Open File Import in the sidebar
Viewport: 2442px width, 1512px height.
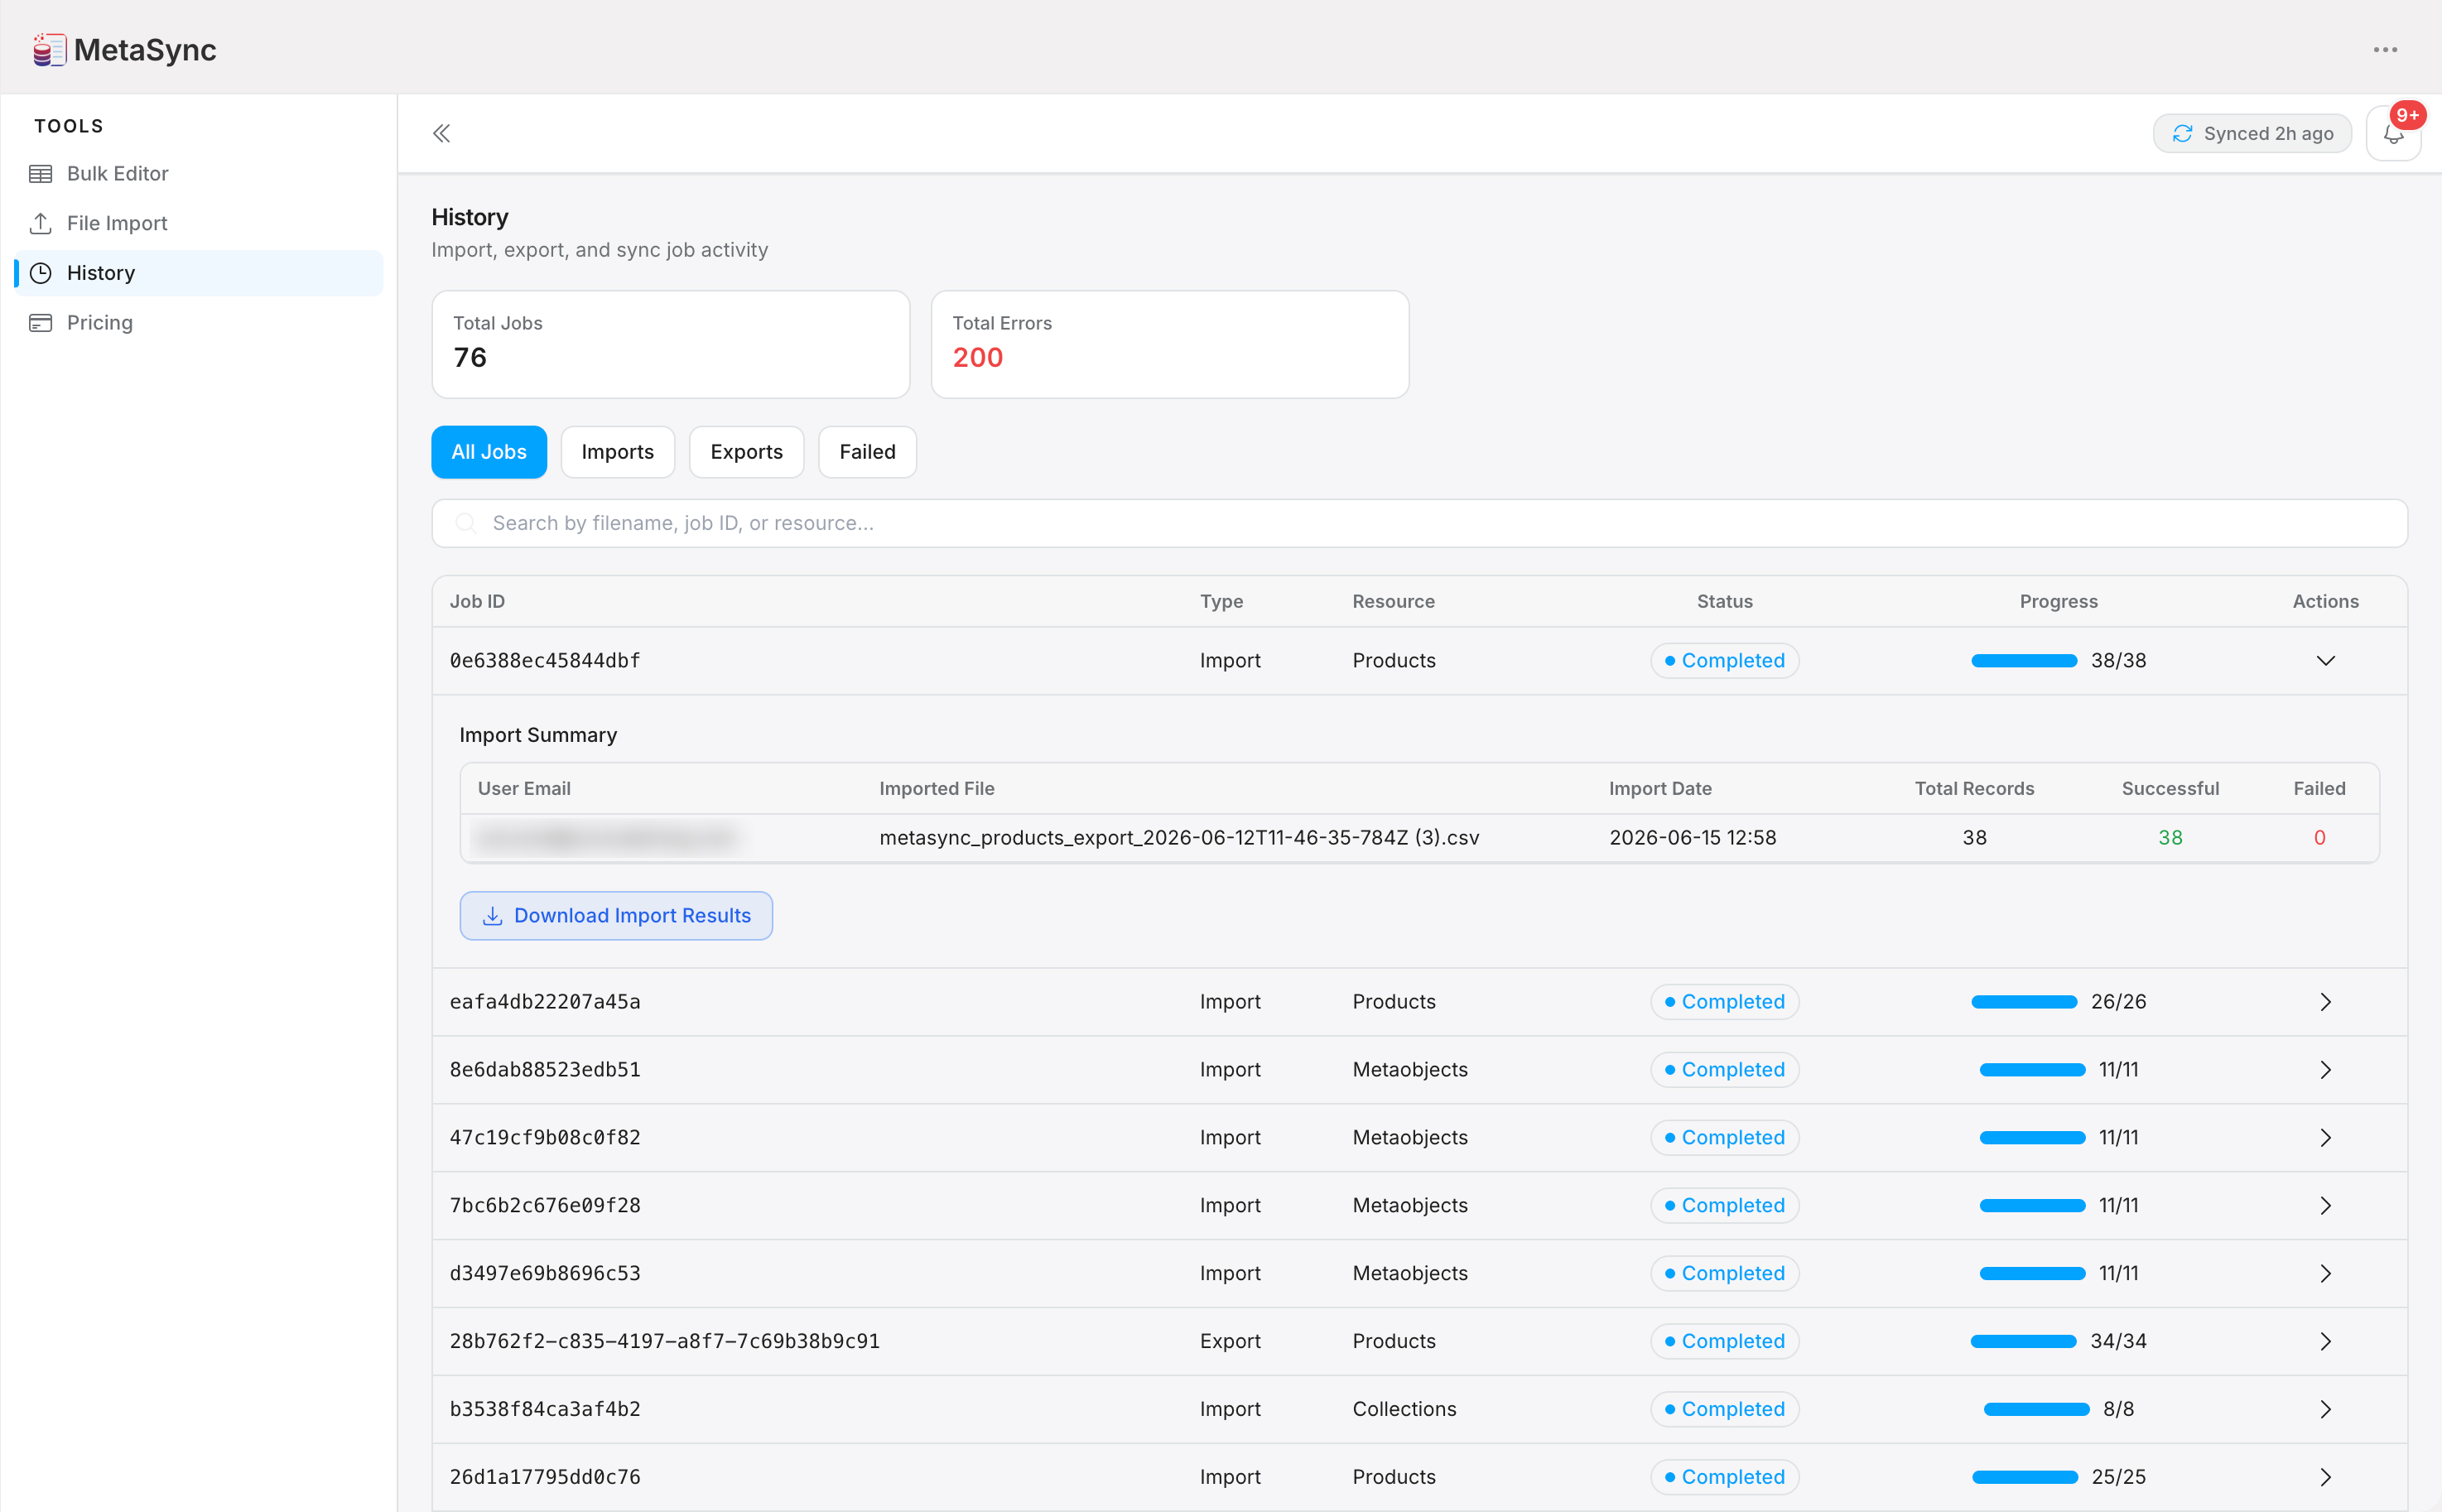pos(199,223)
